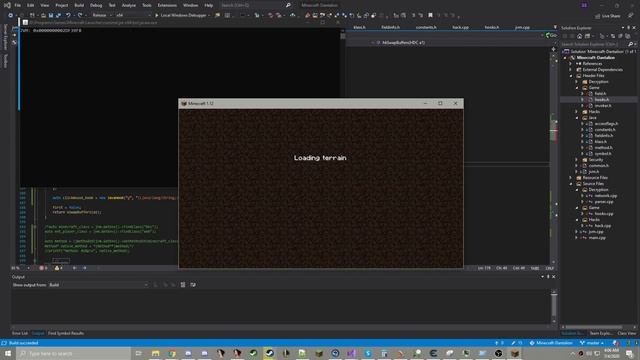The image size is (640, 360).
Task: Toggle word wrap icon in Output toolbar
Action: (x=193, y=285)
